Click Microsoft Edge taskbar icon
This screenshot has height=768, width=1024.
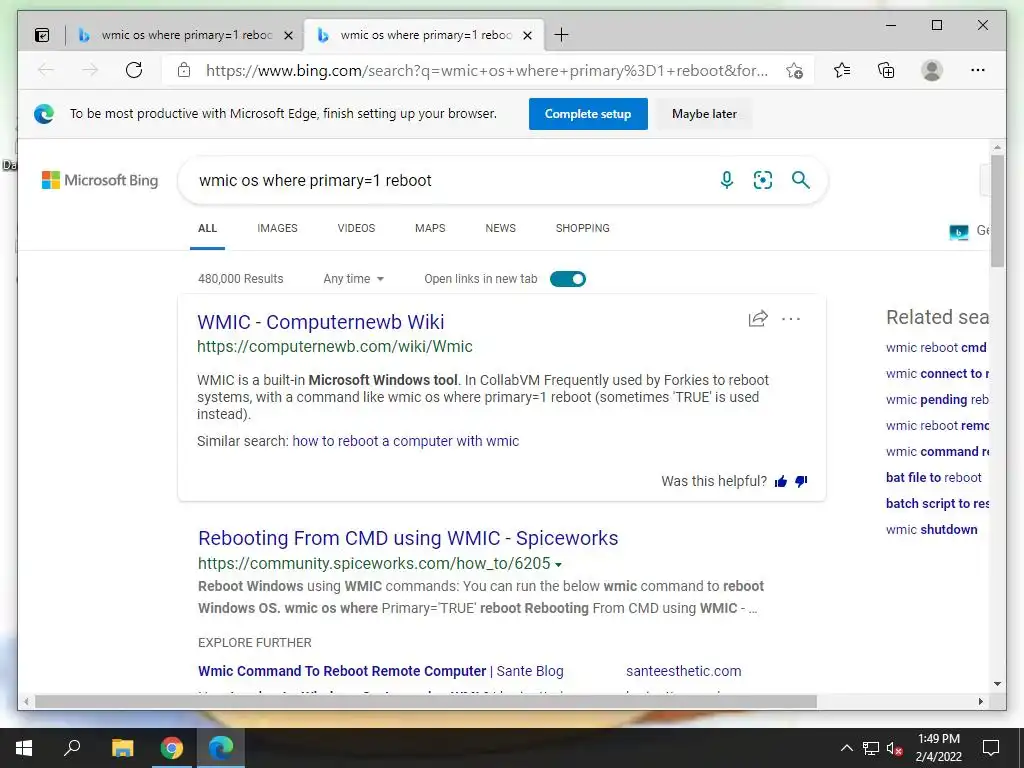[221, 748]
